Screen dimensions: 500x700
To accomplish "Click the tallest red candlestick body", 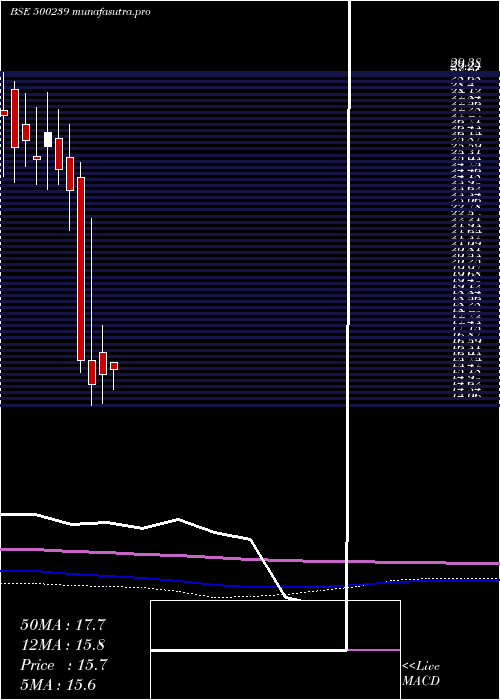I will pos(81,269).
